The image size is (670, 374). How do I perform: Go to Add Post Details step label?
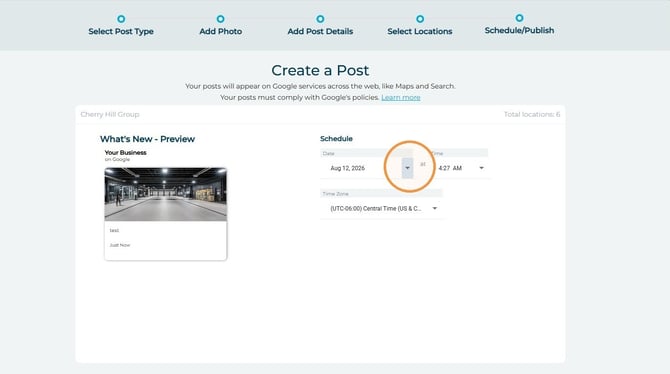(320, 31)
